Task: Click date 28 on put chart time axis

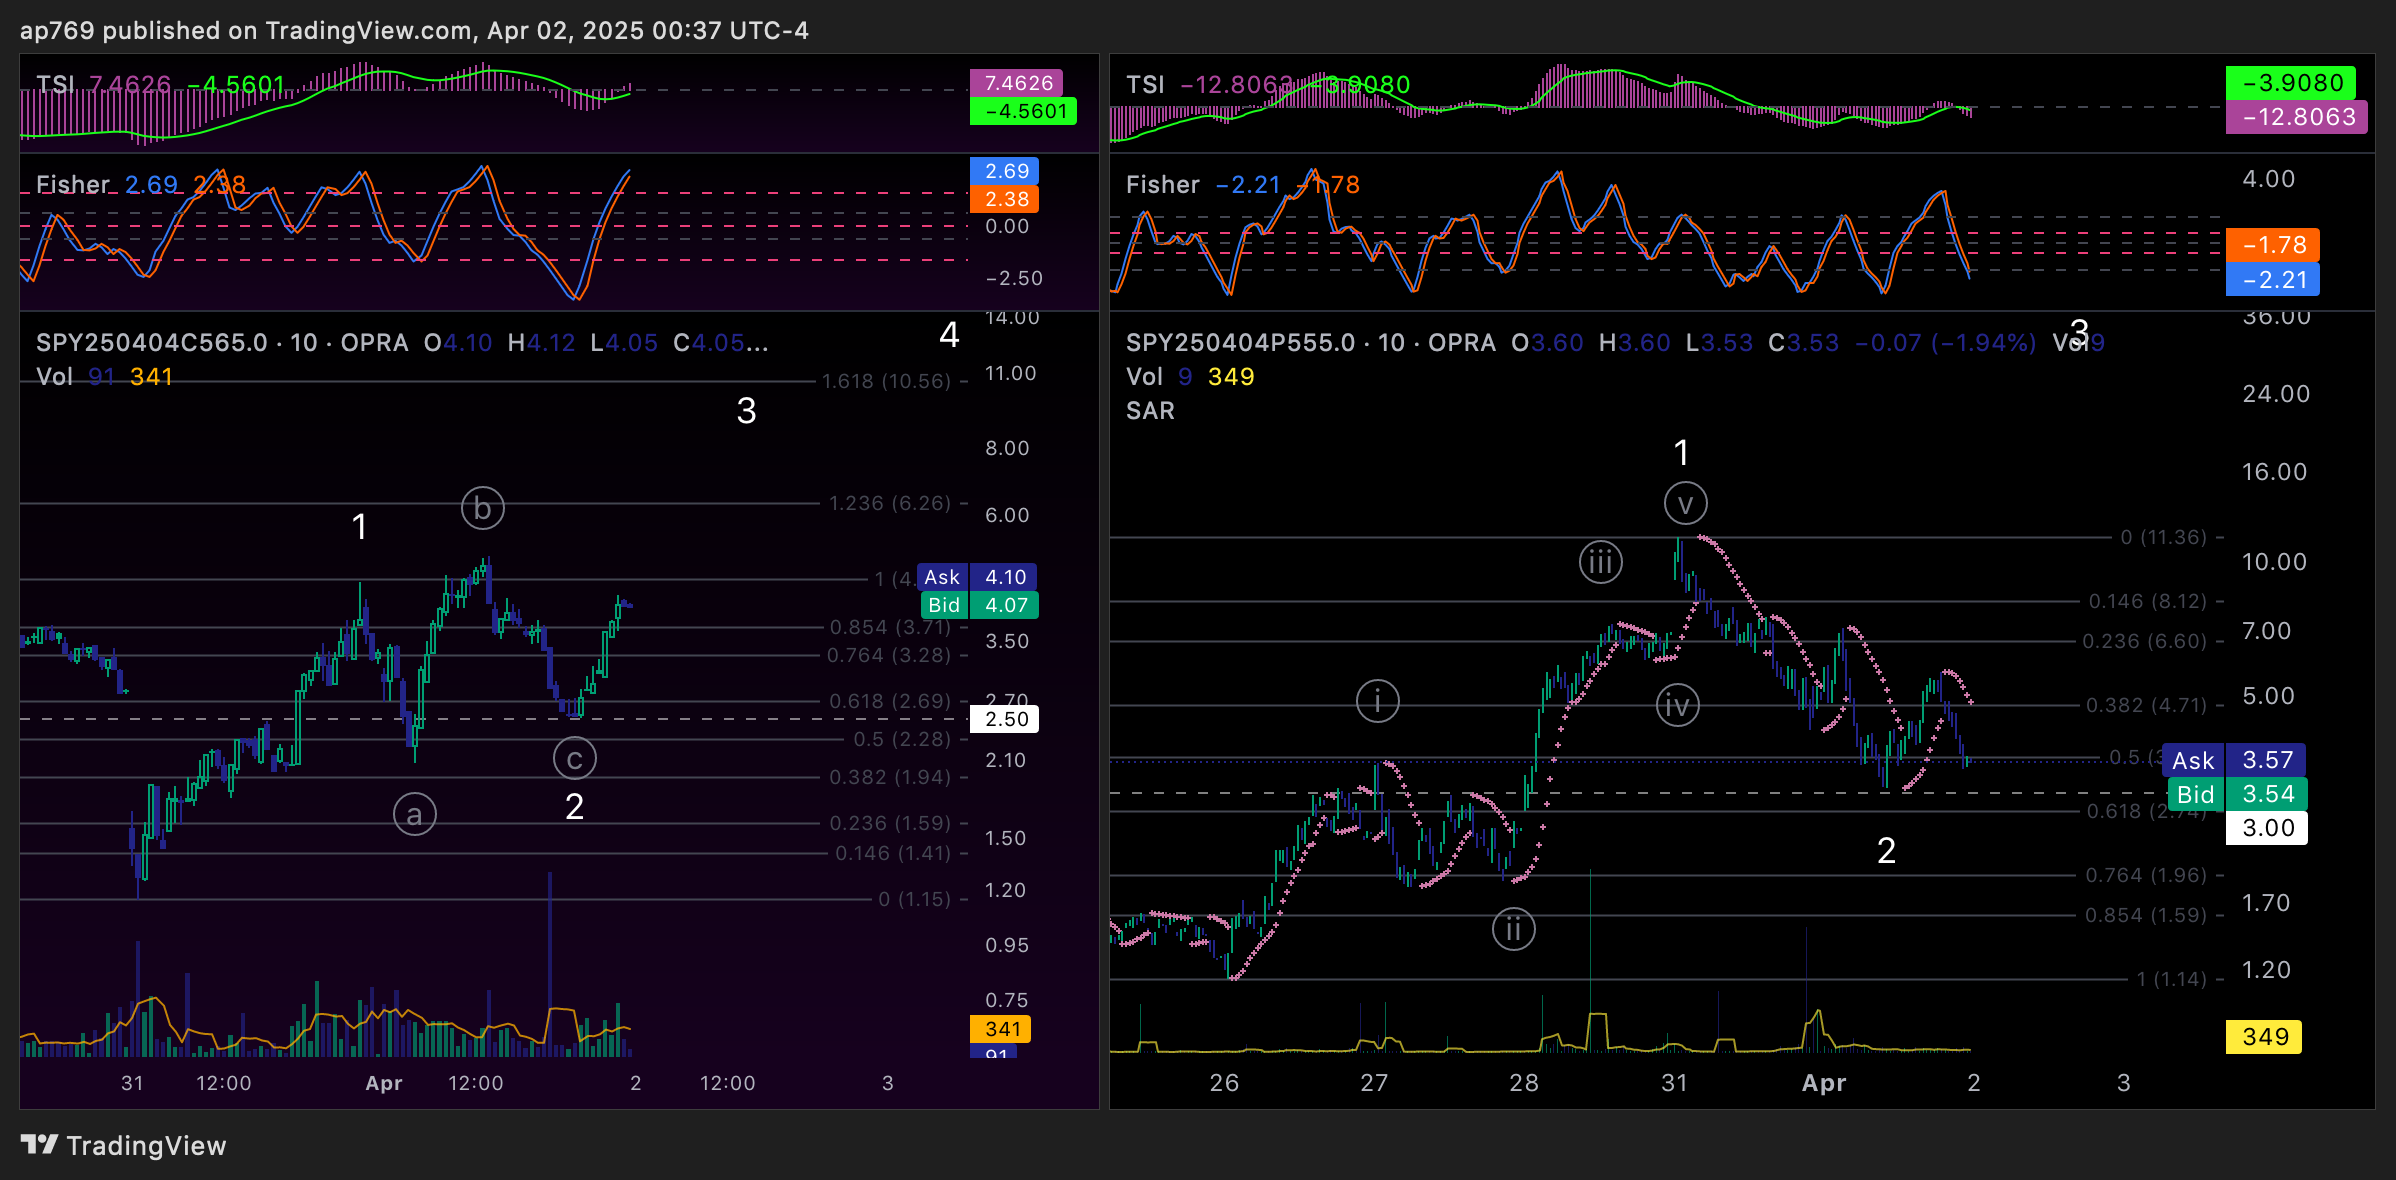Action: (1524, 1083)
